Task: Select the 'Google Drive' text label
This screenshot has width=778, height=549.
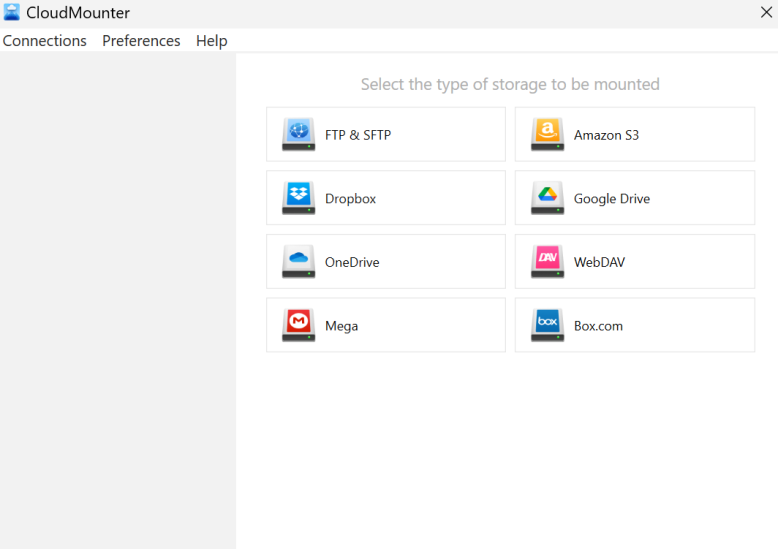Action: [x=611, y=199]
